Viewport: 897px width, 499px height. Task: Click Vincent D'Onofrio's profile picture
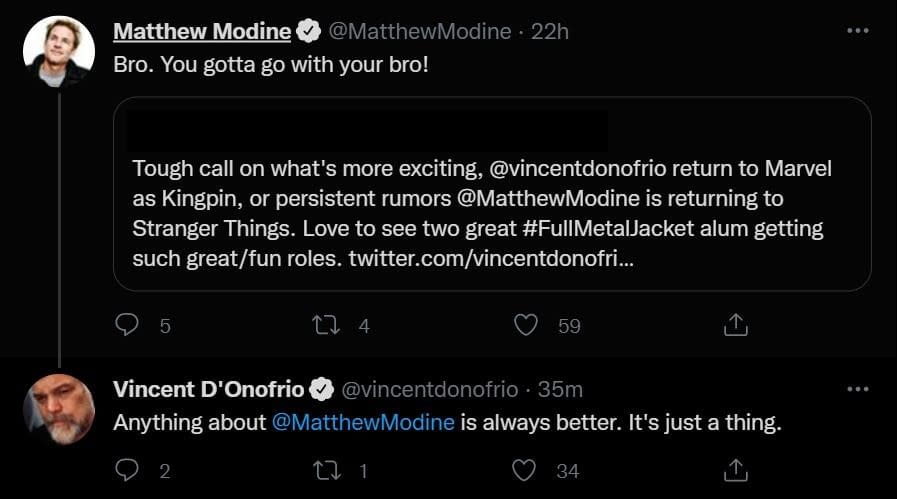58,409
